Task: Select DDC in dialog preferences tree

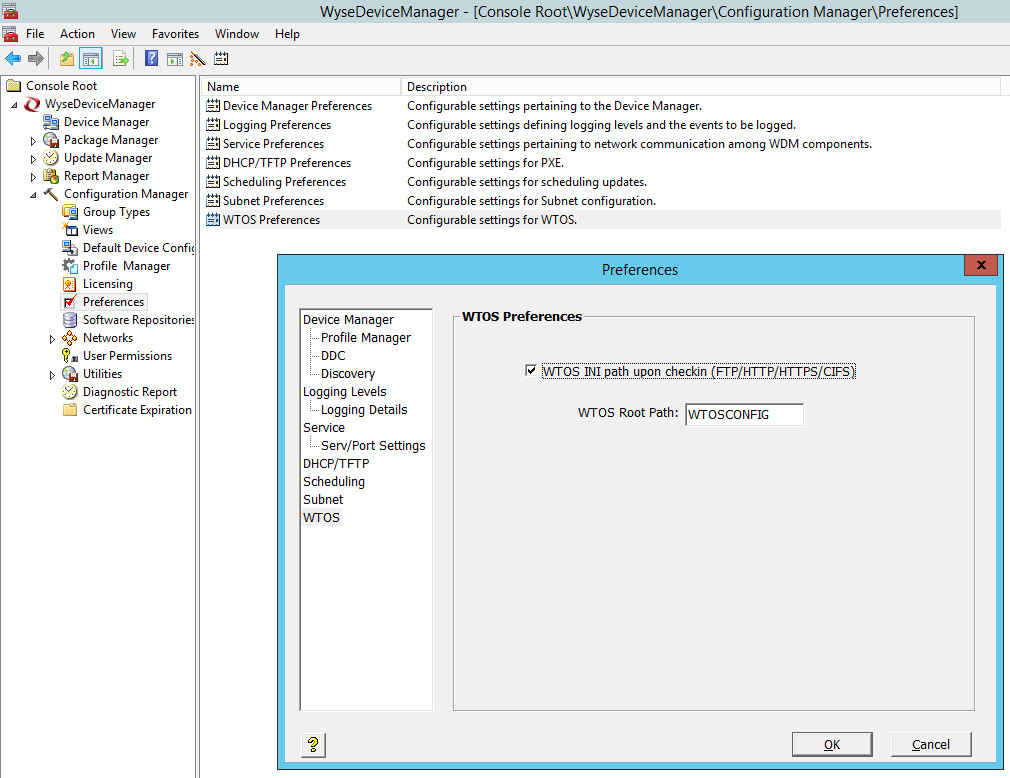Action: click(333, 356)
